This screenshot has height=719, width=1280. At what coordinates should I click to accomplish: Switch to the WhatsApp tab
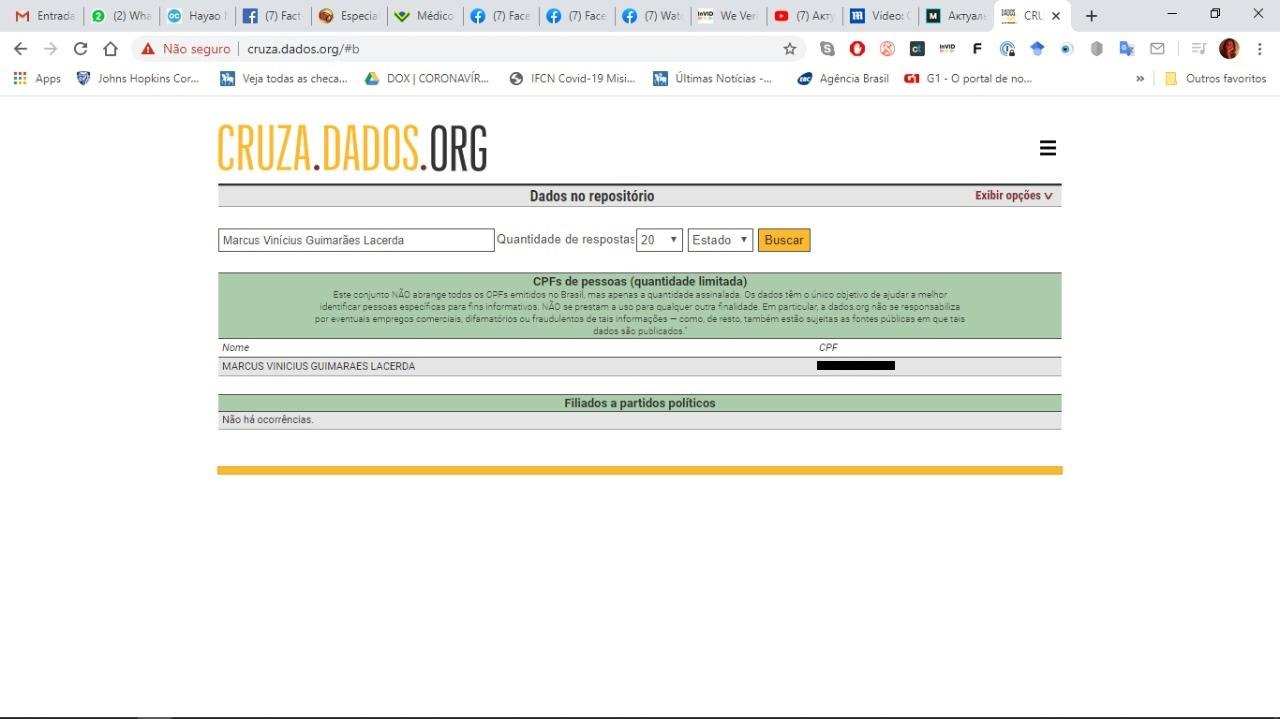pyautogui.click(x=121, y=16)
